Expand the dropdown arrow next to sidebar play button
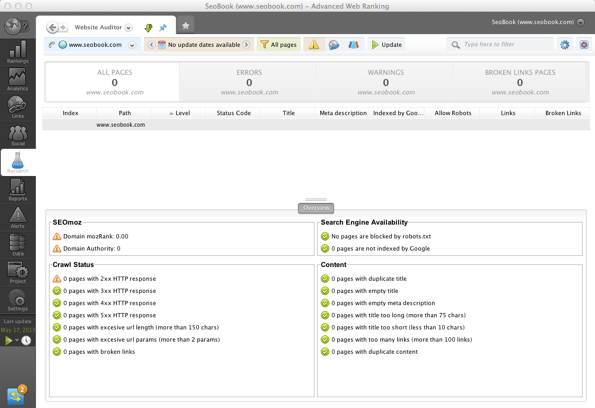The width and height of the screenshot is (595, 408). 17,340
